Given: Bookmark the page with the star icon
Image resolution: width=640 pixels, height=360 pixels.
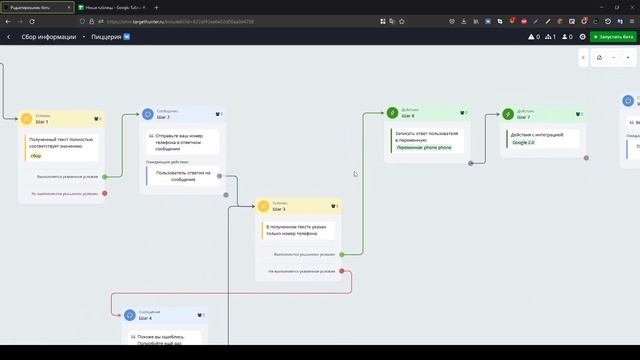Looking at the screenshot, I should click(x=402, y=21).
